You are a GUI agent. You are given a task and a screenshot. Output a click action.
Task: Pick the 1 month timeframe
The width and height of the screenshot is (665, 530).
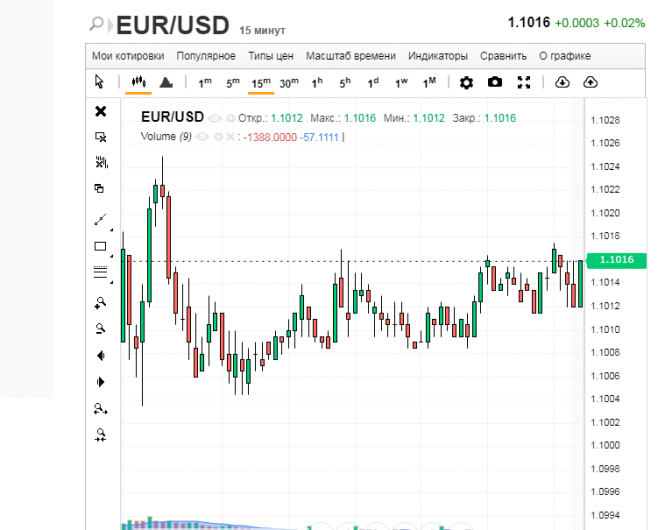[x=429, y=83]
